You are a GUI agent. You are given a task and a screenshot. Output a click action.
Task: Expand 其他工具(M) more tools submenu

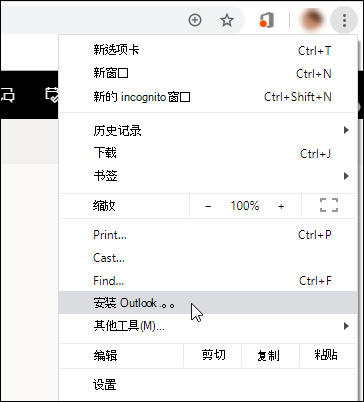click(x=208, y=325)
